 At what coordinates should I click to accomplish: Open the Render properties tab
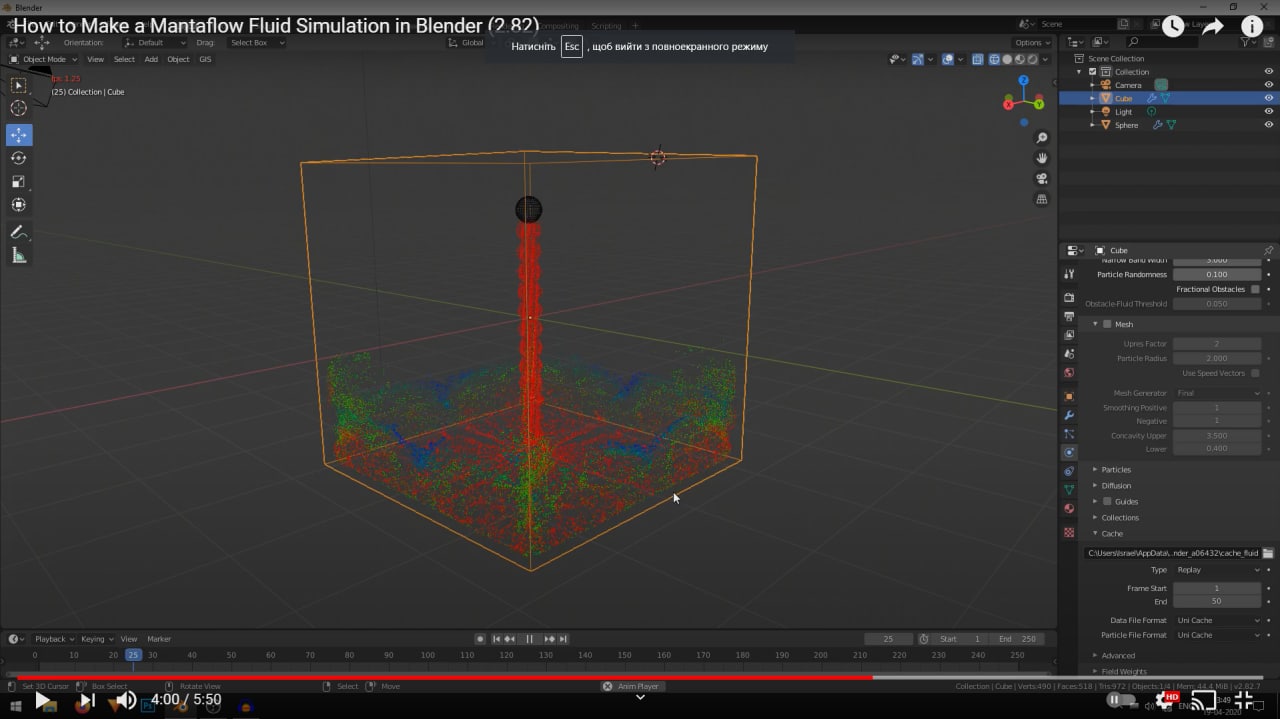point(1069,297)
